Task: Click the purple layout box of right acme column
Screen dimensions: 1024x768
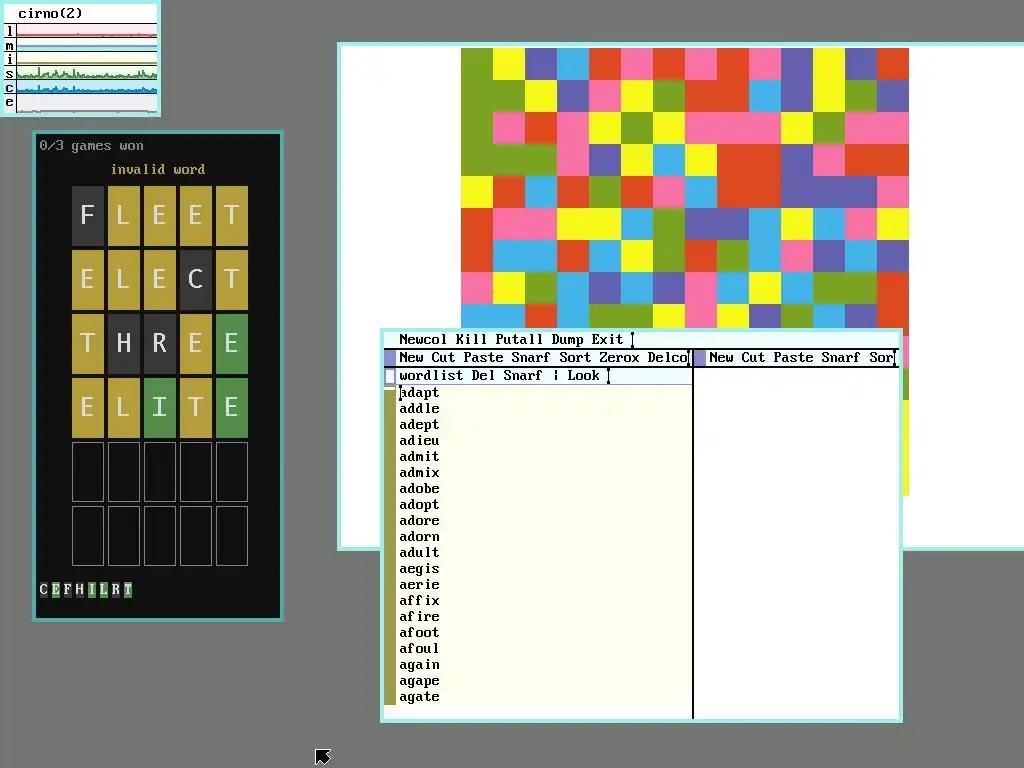Action: 699,357
